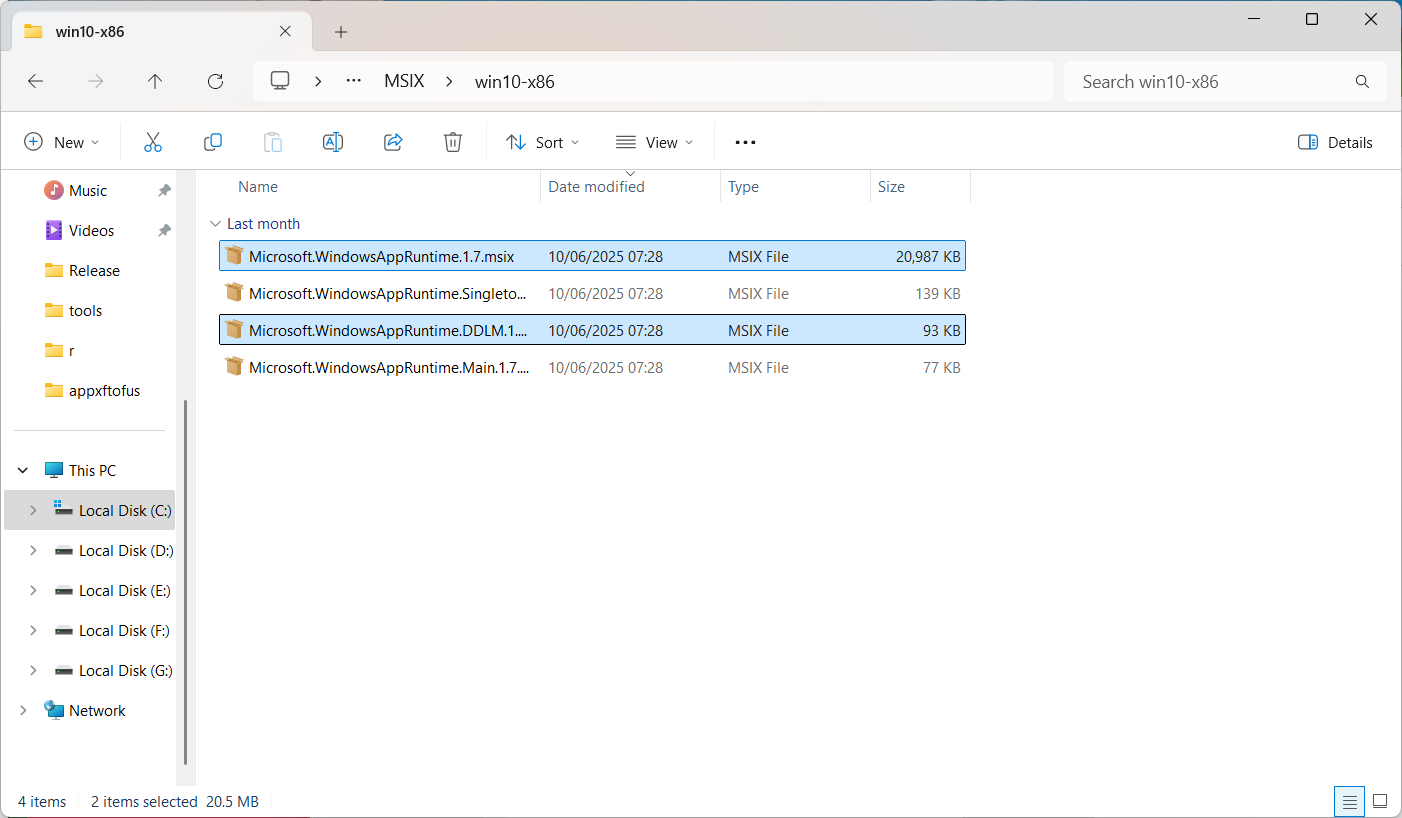Rename the selected file
This screenshot has width=1402, height=818.
(x=332, y=142)
